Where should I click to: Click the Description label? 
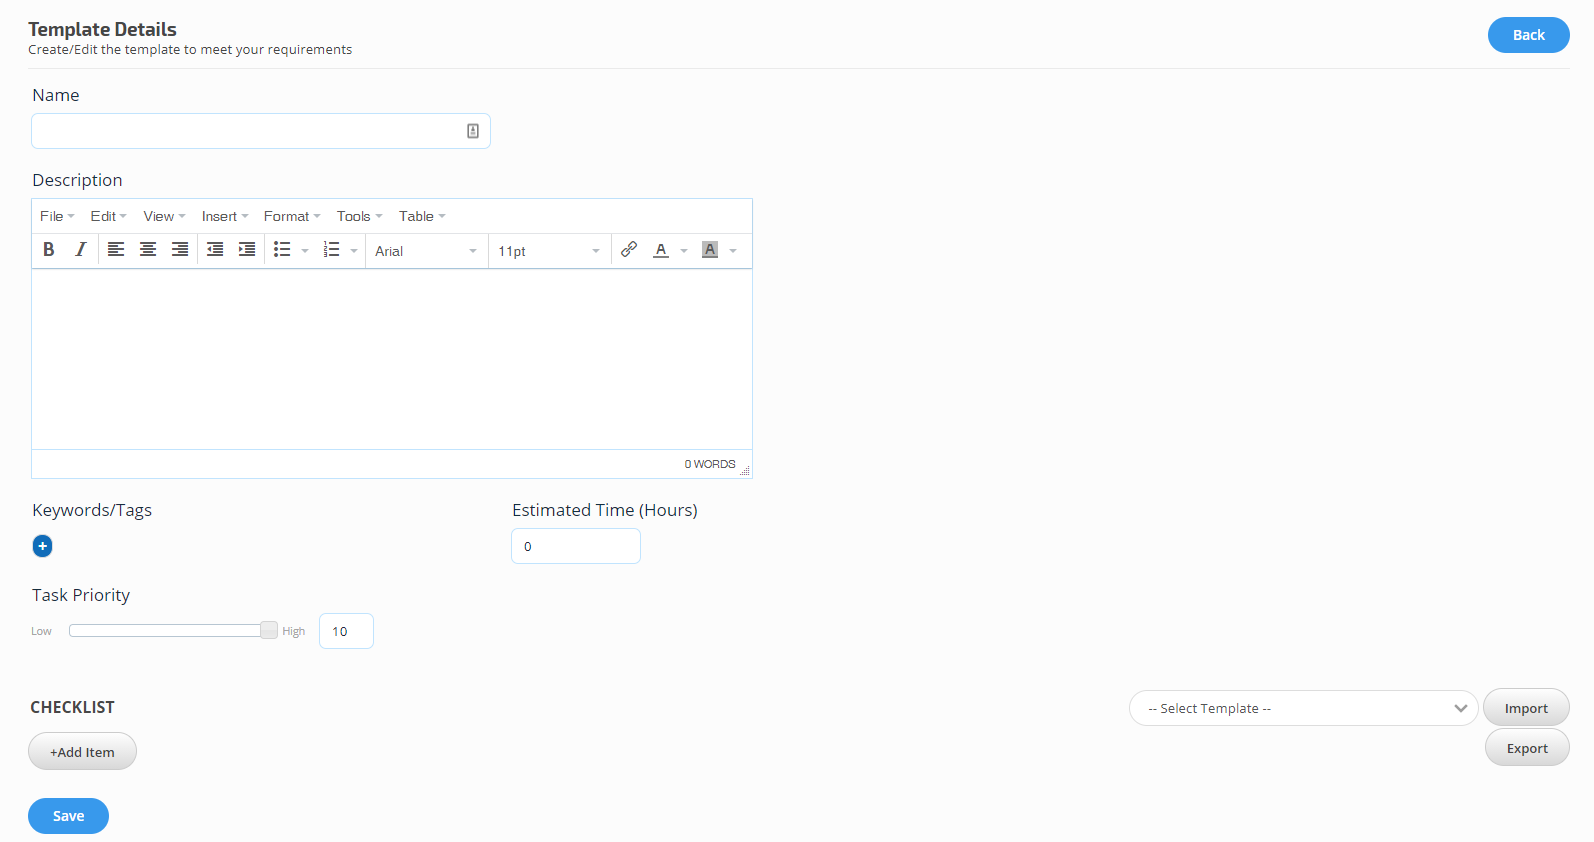(77, 180)
